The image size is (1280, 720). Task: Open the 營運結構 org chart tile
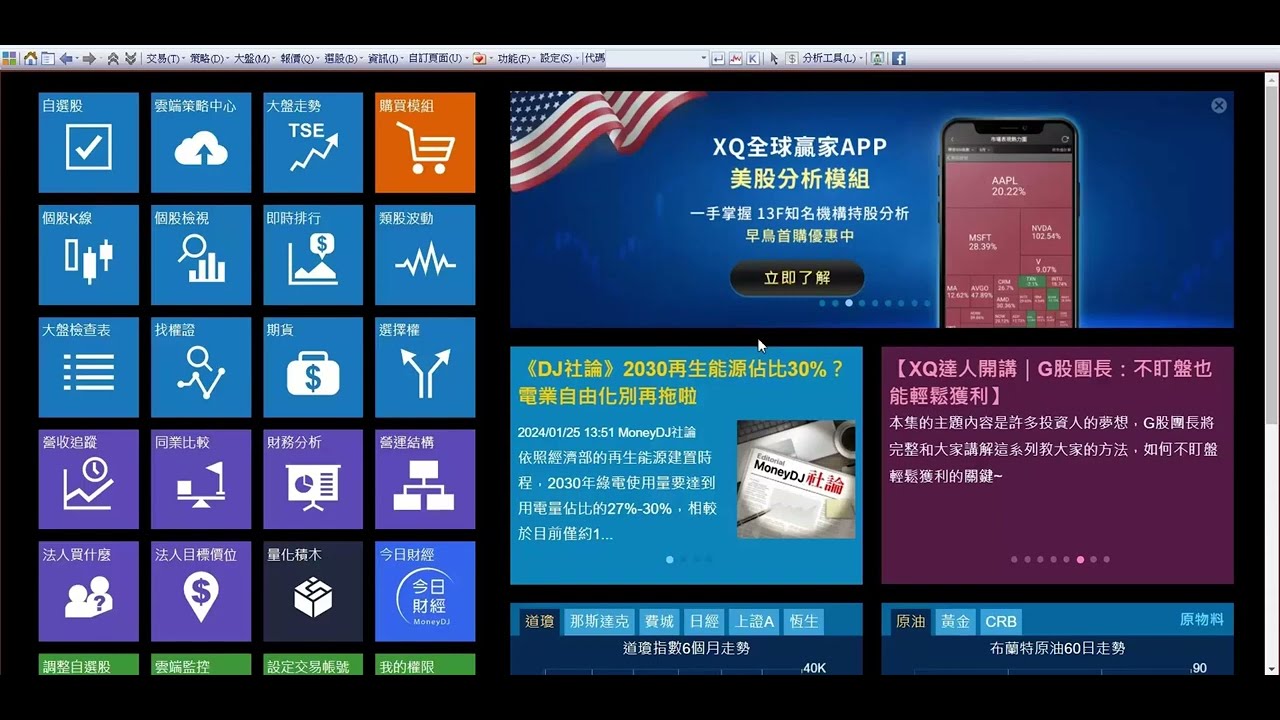pyautogui.click(x=425, y=479)
